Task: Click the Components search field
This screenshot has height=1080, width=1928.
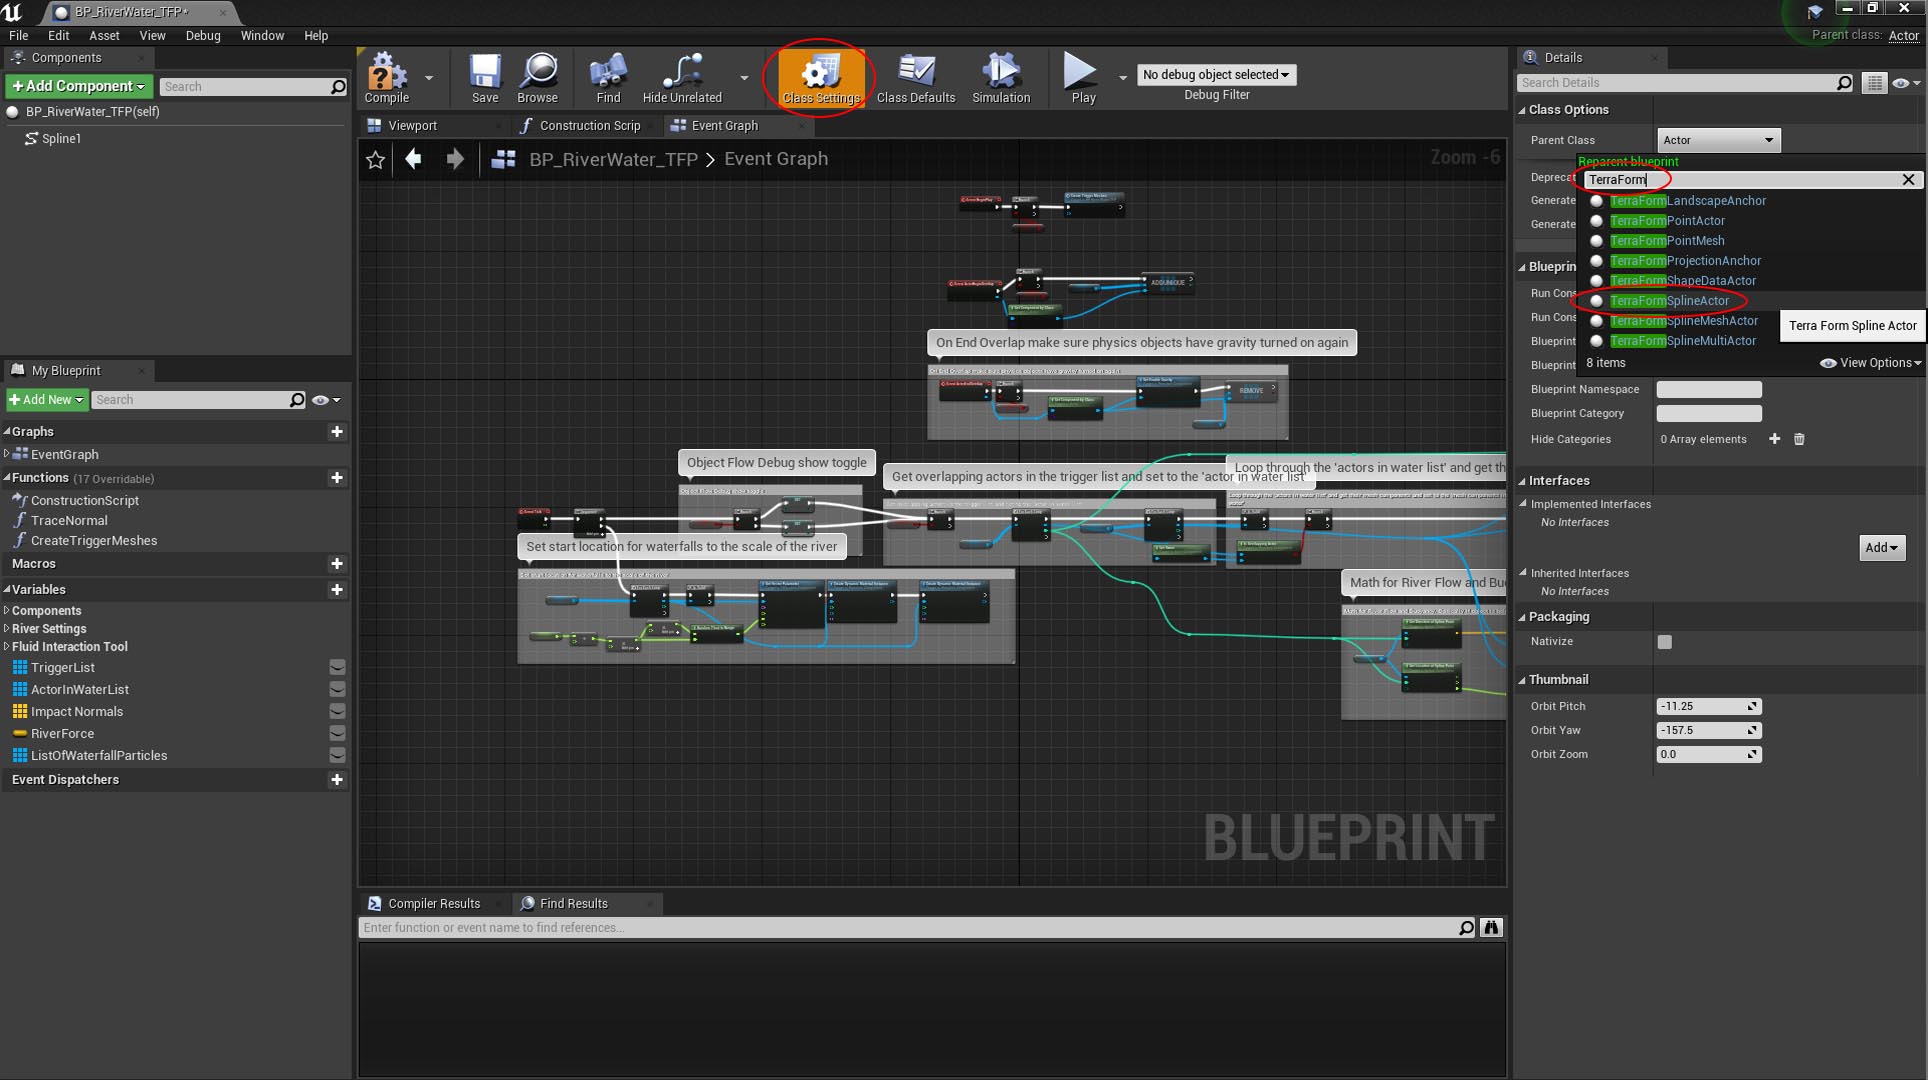Action: point(252,87)
